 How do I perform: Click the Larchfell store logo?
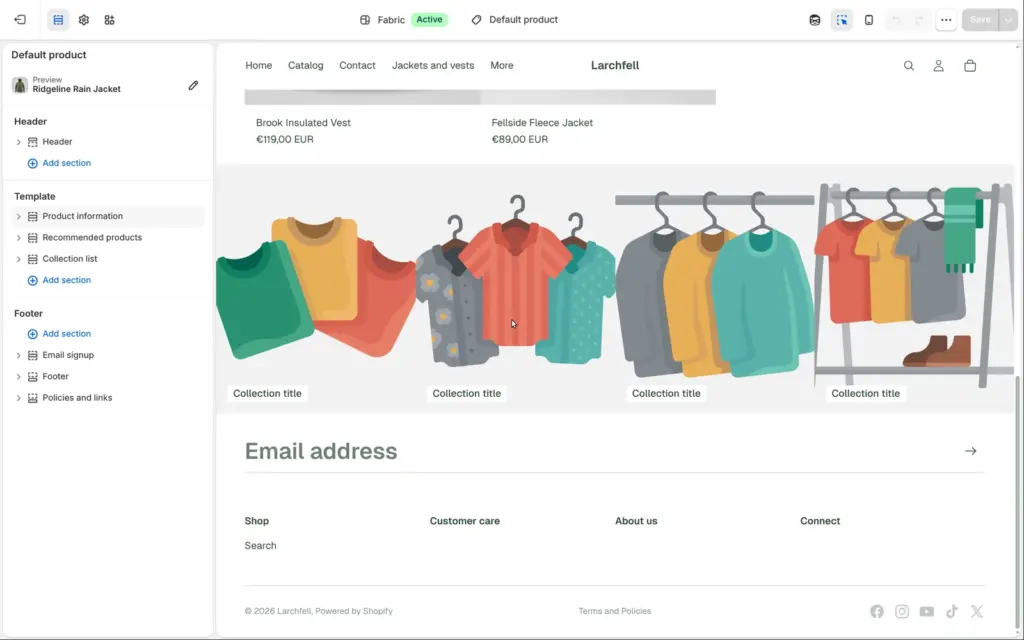click(x=615, y=65)
